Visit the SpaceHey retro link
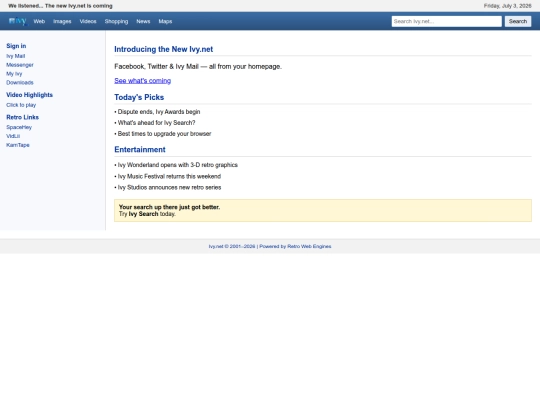 tap(19, 127)
